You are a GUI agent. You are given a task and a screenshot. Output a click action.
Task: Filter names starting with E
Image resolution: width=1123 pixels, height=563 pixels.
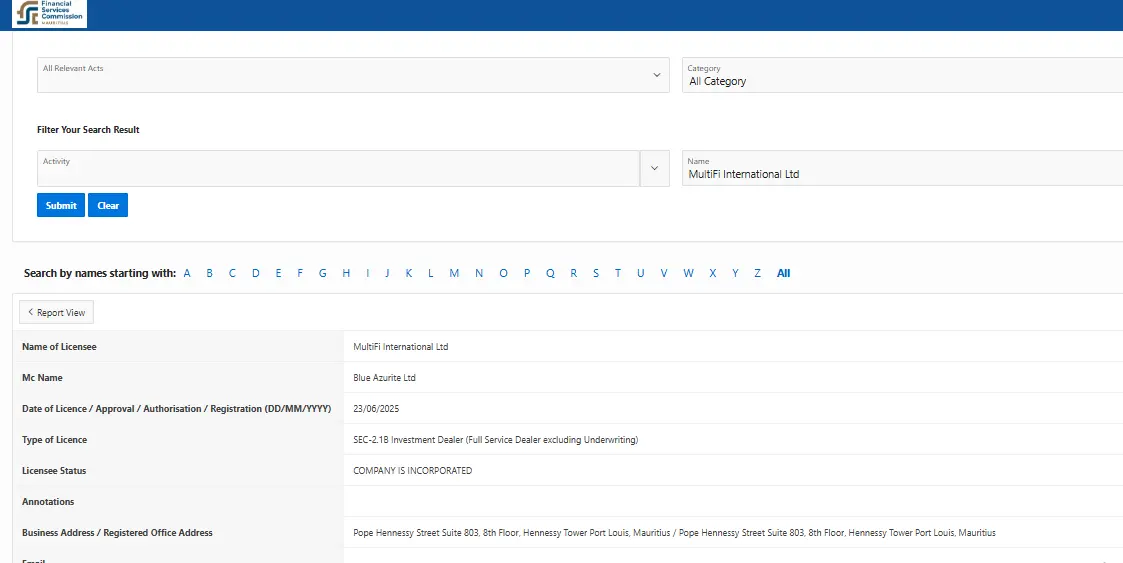coord(279,273)
